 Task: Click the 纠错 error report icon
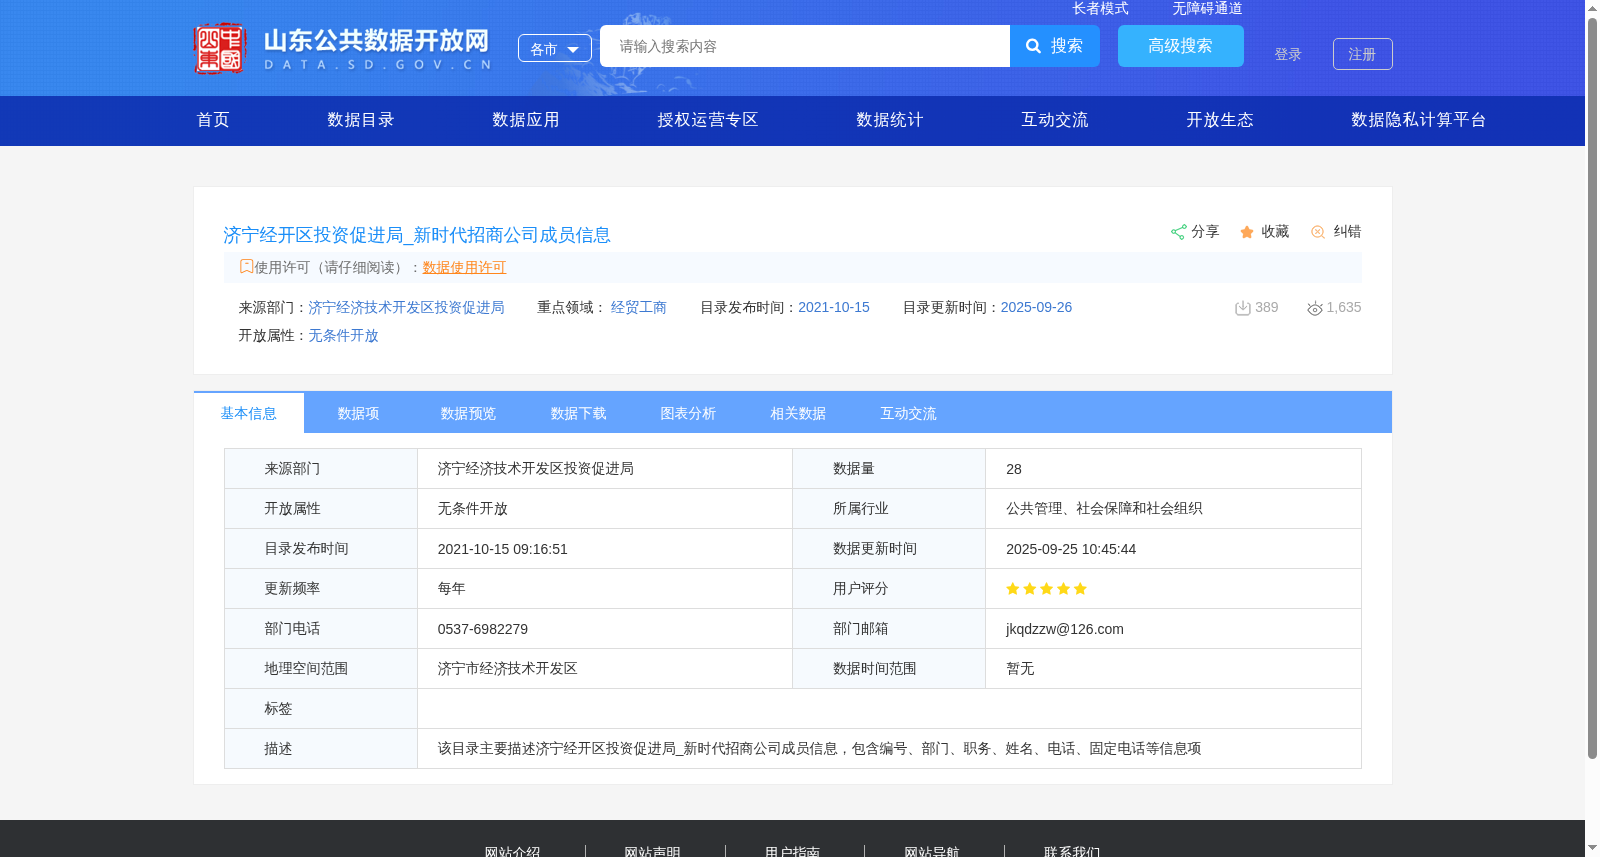(1318, 232)
